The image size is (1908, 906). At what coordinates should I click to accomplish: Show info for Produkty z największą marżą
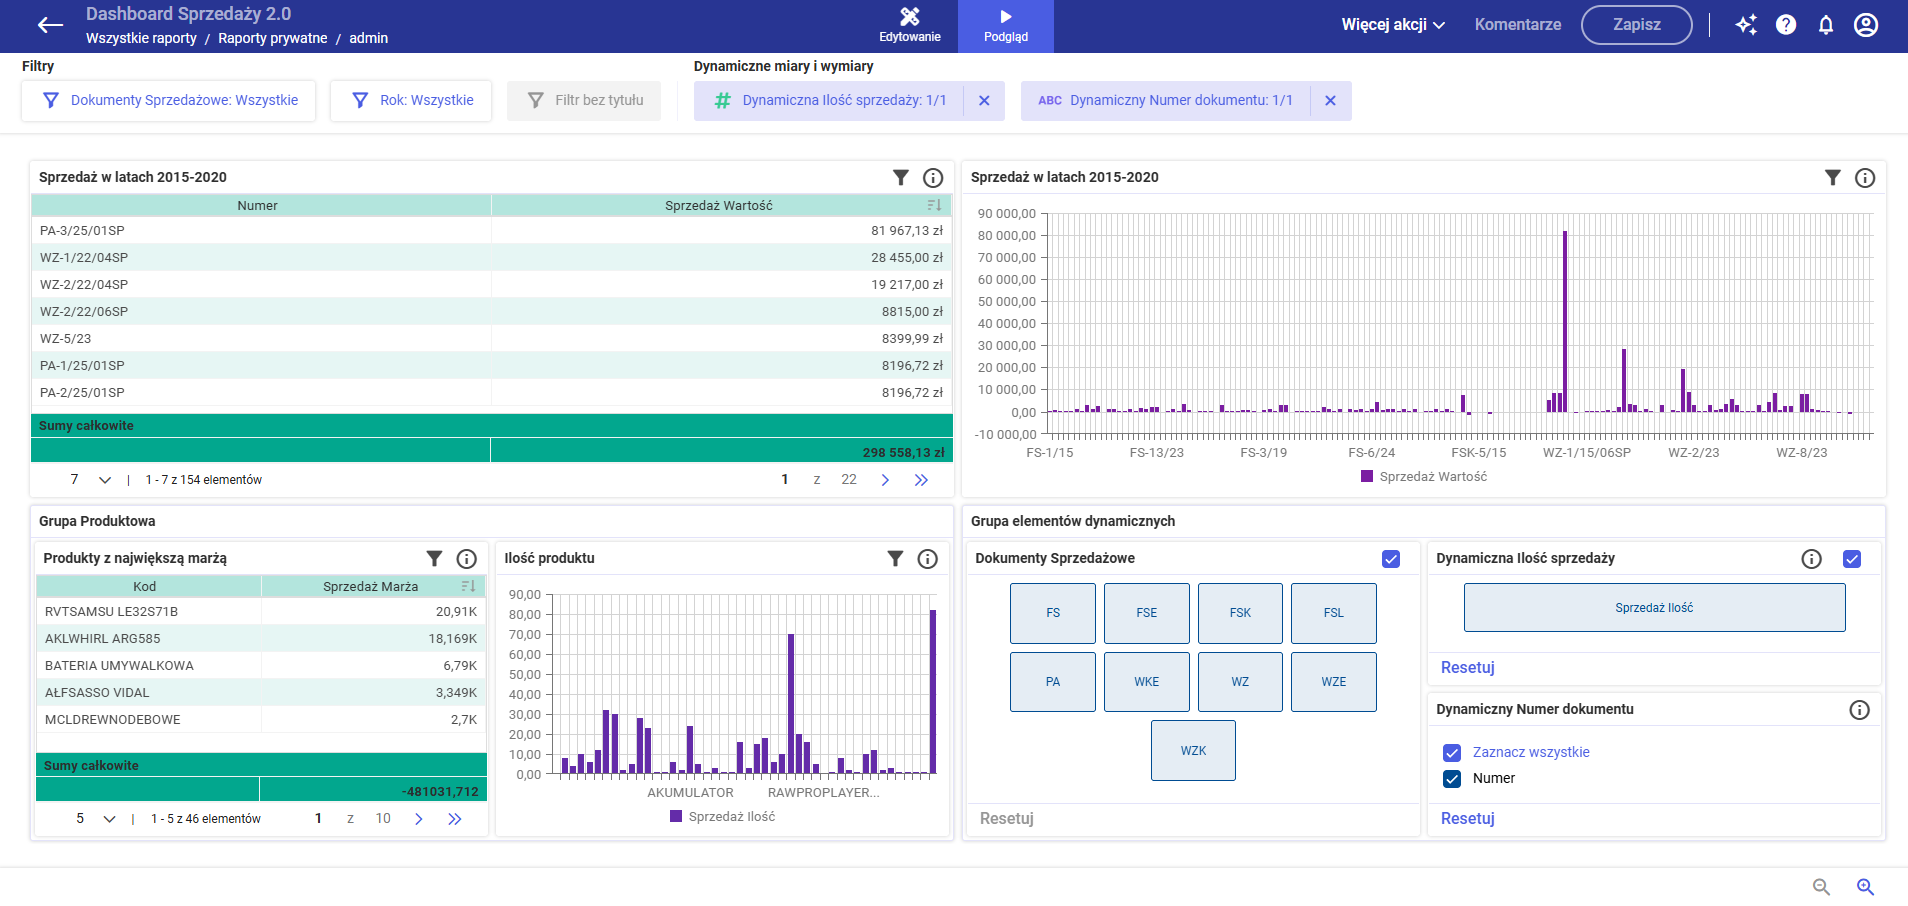click(x=466, y=559)
